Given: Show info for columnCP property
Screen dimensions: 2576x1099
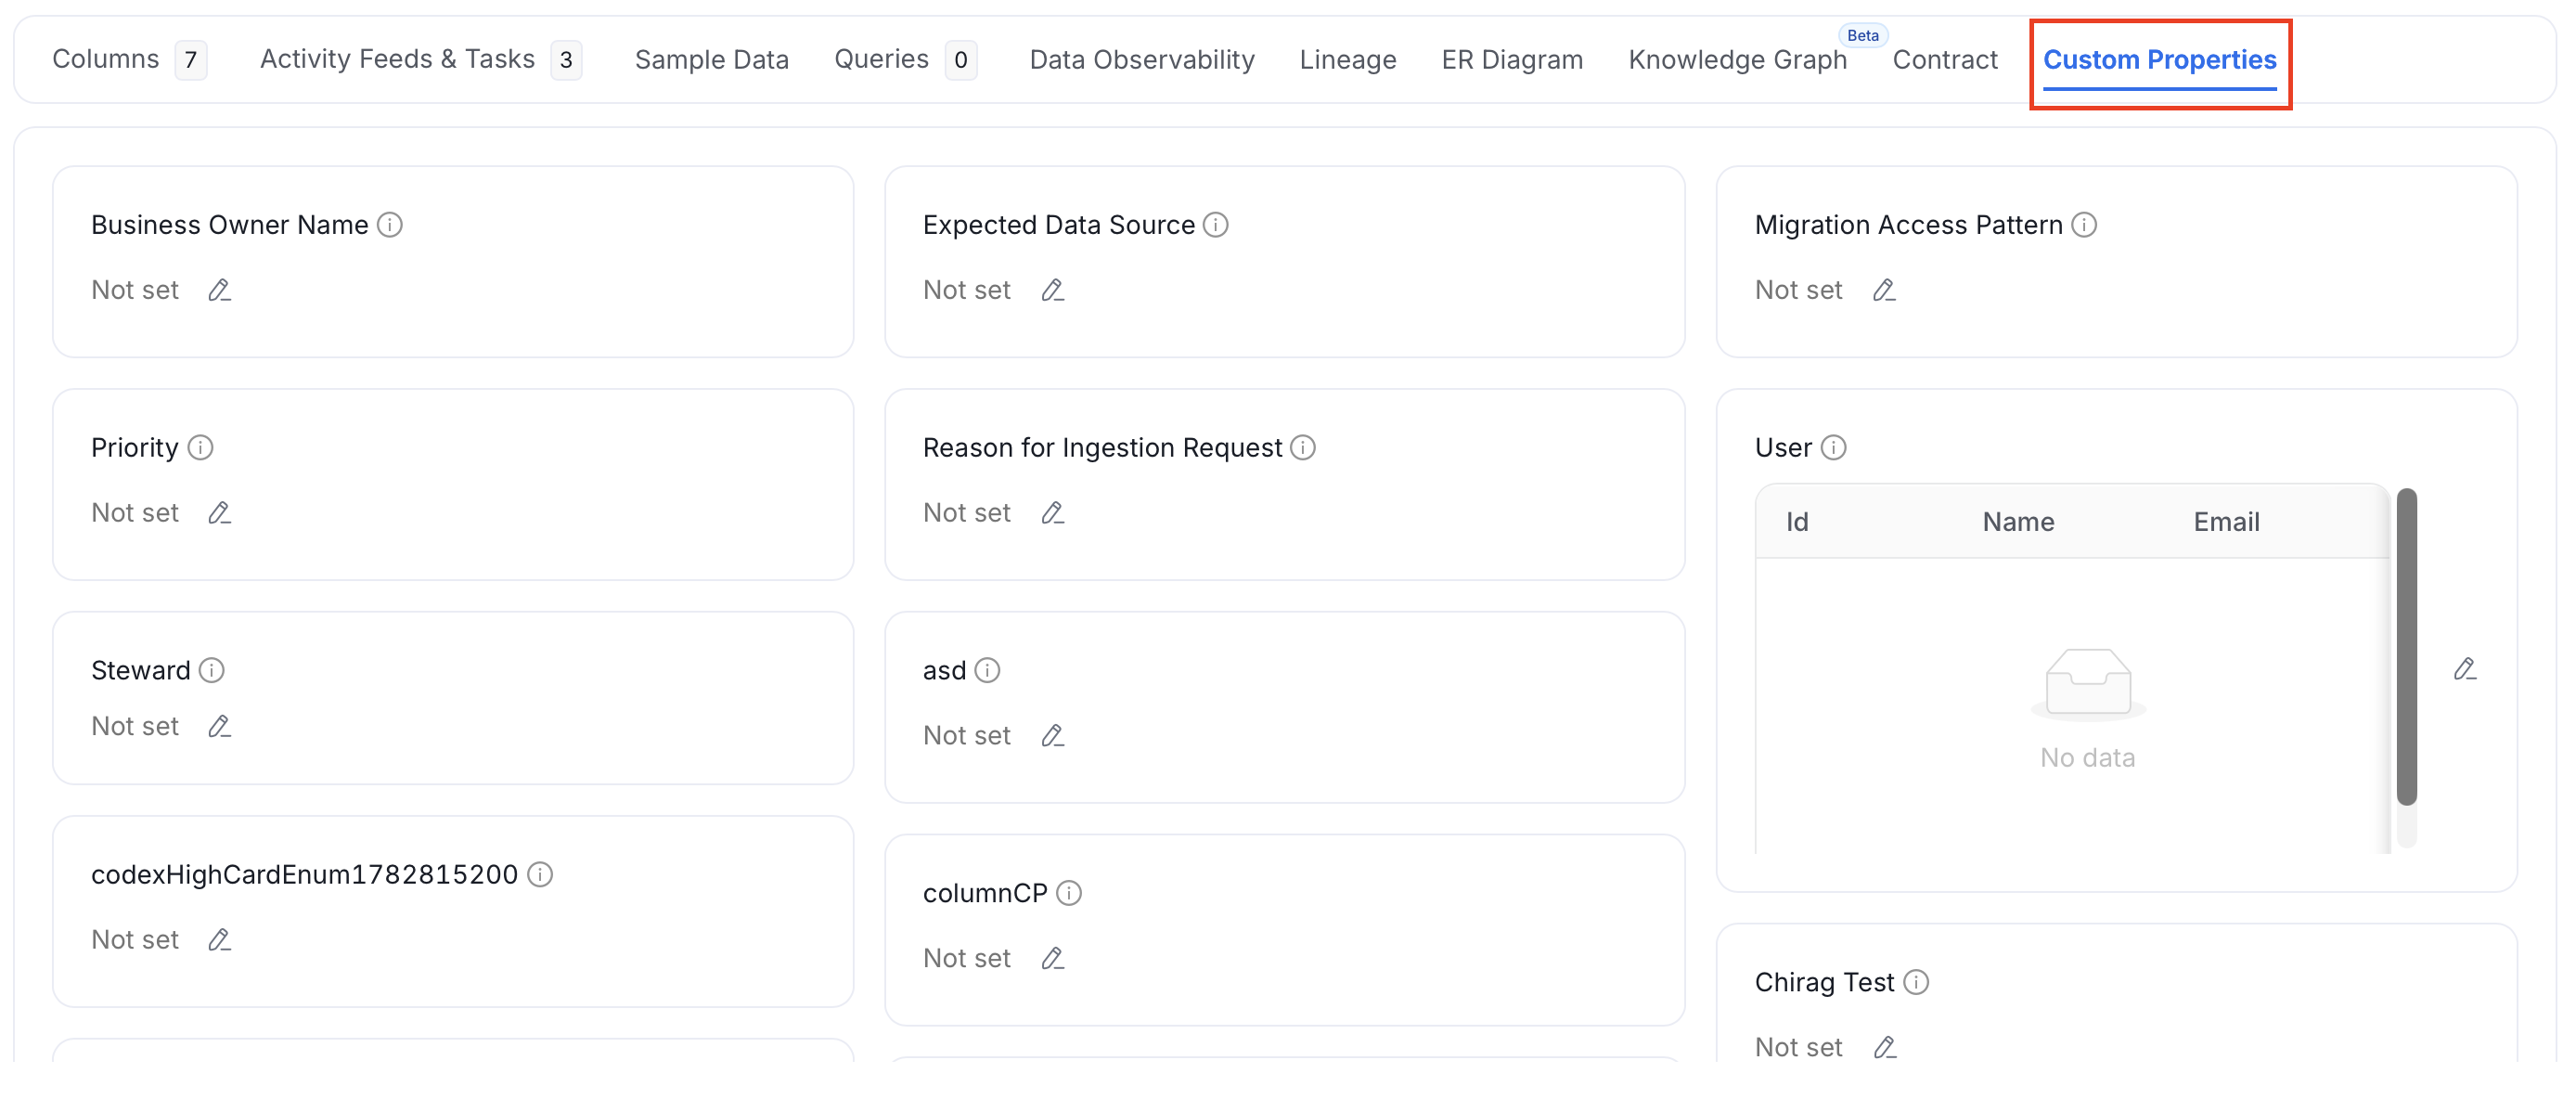Looking at the screenshot, I should (1068, 893).
